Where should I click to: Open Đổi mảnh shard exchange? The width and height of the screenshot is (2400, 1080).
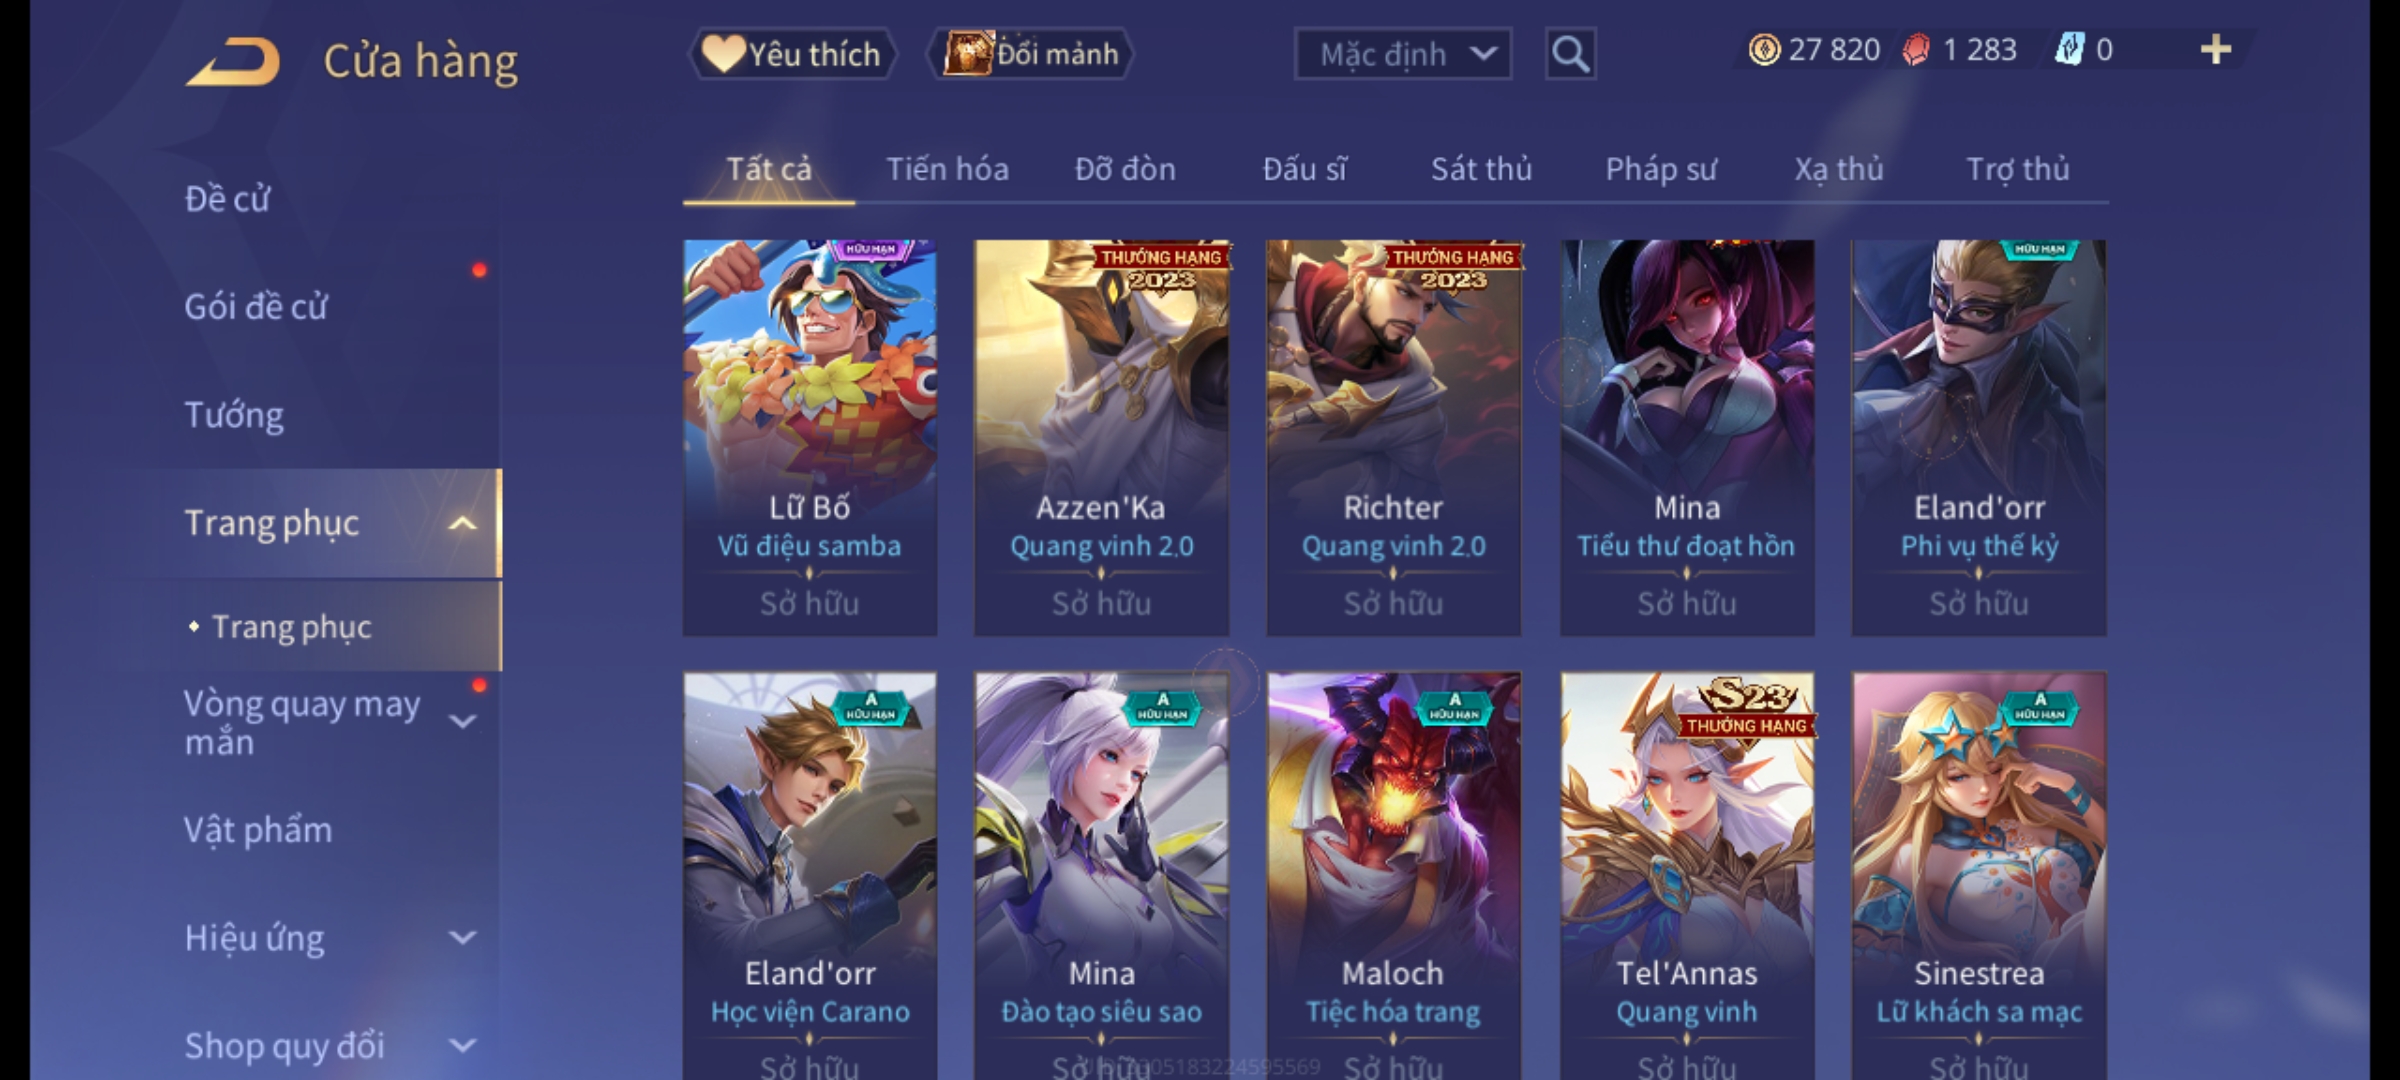tap(1032, 54)
